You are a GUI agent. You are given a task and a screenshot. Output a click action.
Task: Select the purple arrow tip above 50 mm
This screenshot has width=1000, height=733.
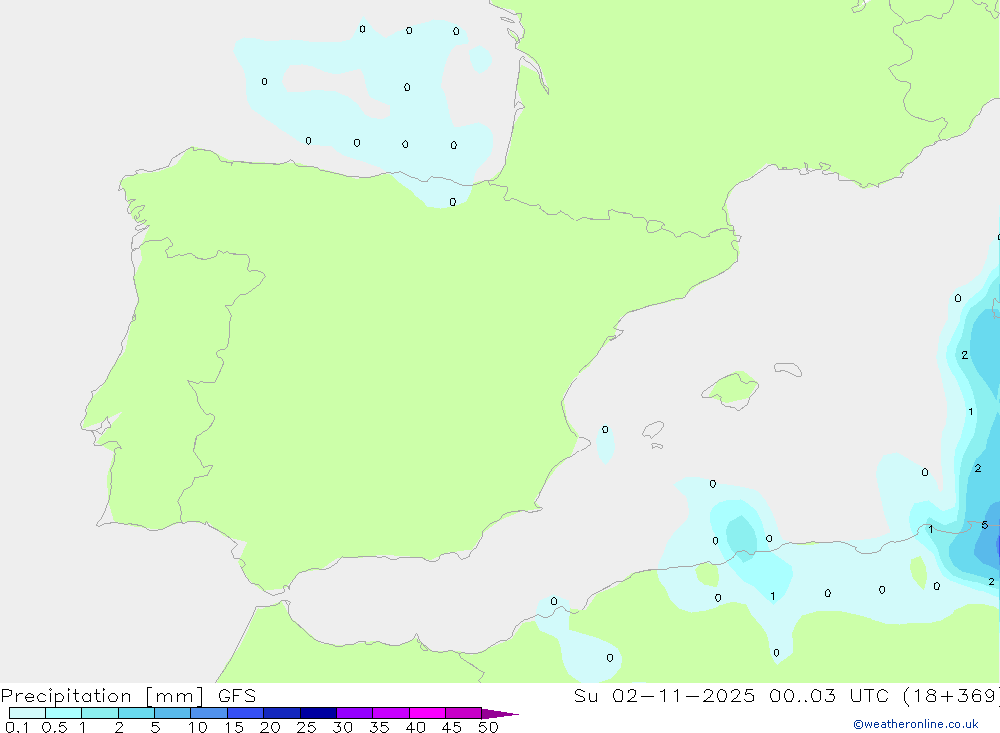[500, 713]
